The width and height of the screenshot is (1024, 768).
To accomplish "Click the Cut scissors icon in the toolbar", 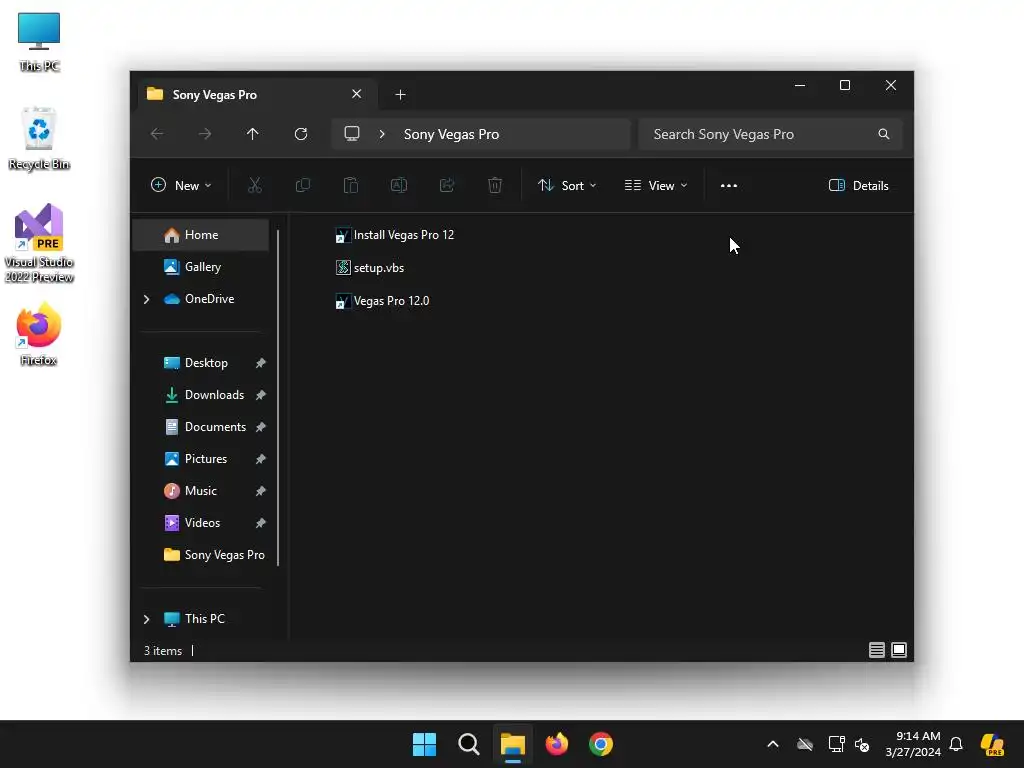I will coord(255,185).
